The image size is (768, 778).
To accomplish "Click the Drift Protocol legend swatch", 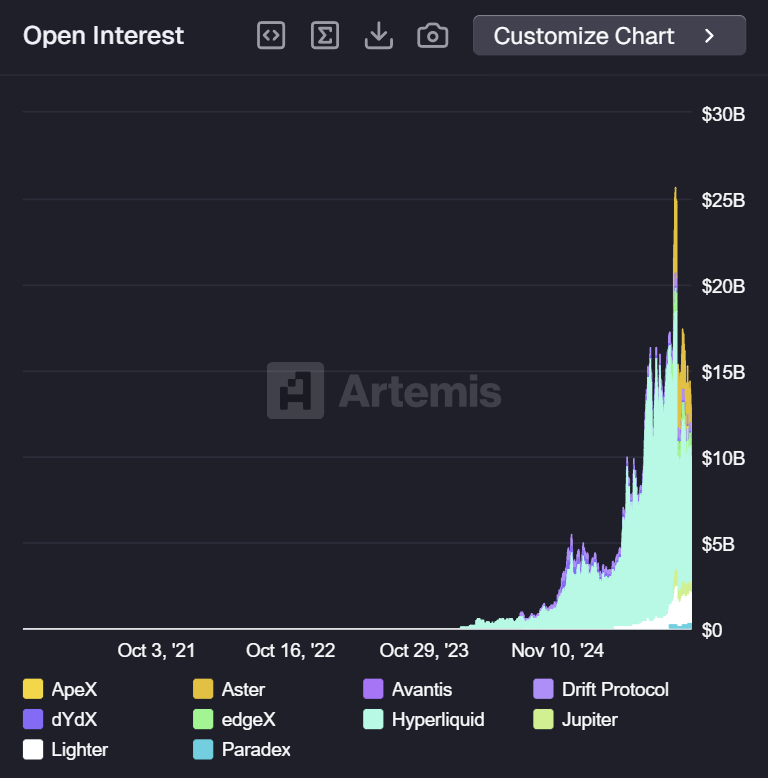I will 544,689.
